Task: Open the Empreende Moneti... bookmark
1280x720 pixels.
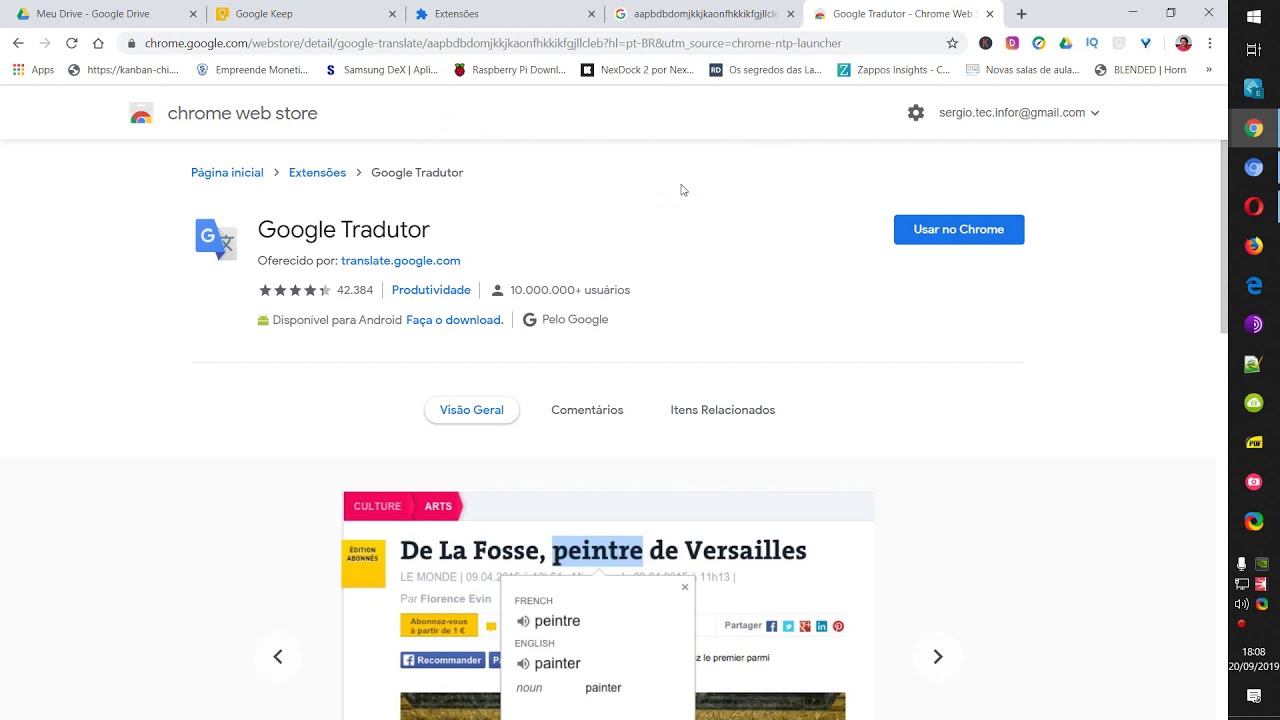Action: pos(253,70)
